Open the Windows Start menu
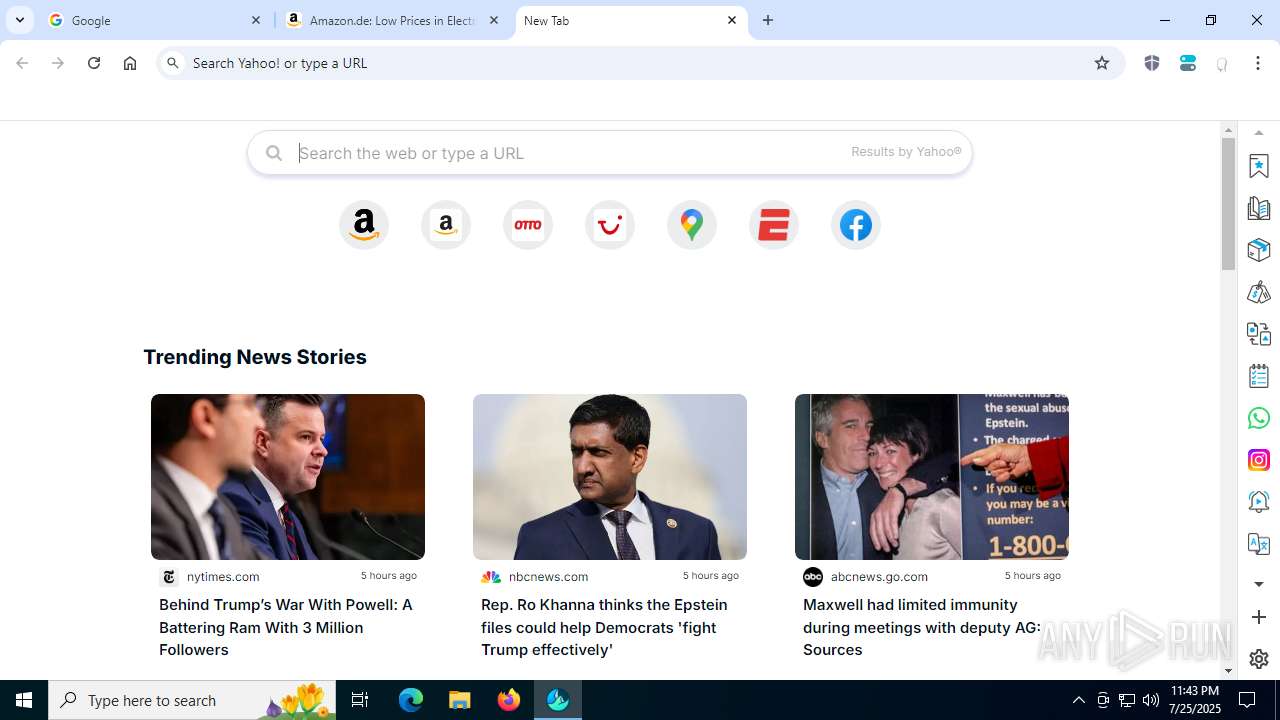Viewport: 1280px width, 720px height. click(24, 700)
